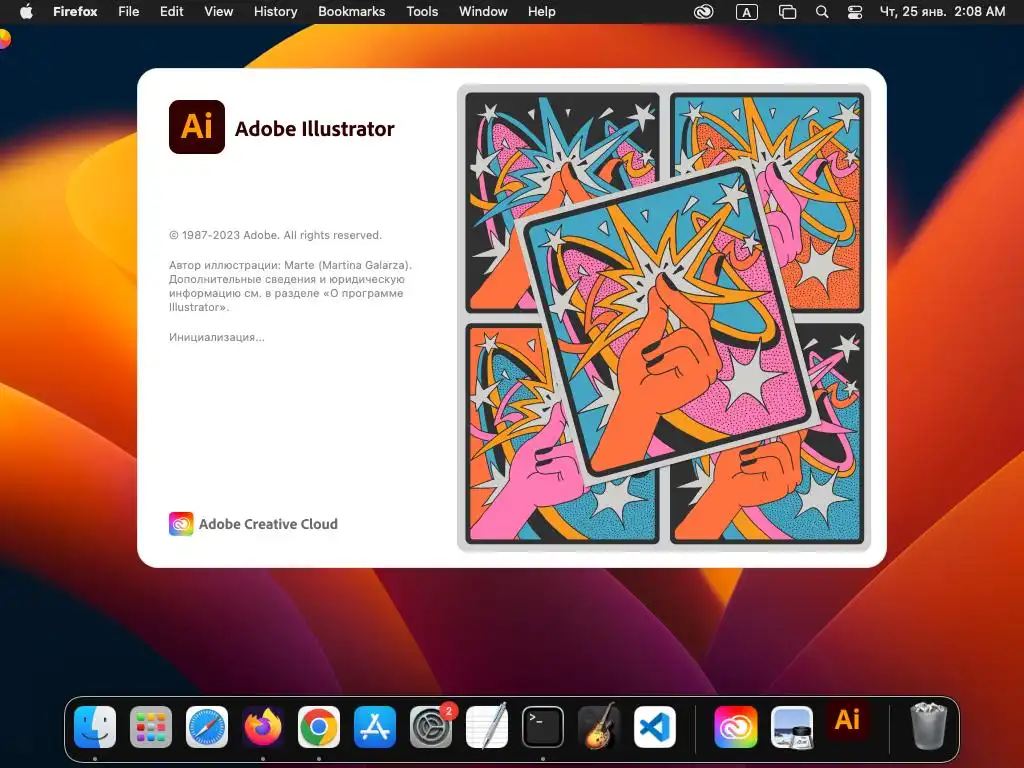Open the File menu
This screenshot has height=768, width=1024.
[x=129, y=12]
